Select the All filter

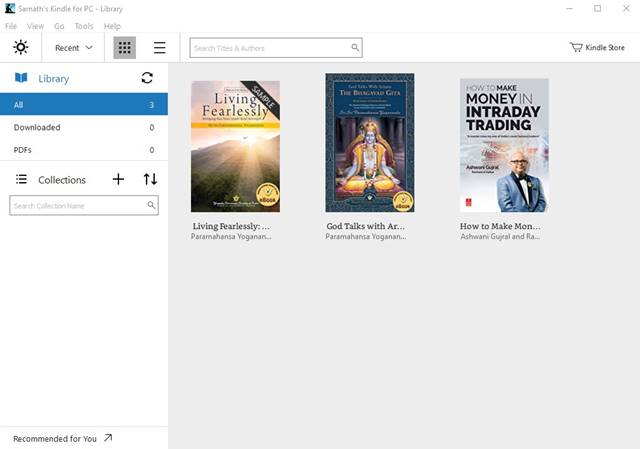[x=84, y=104]
